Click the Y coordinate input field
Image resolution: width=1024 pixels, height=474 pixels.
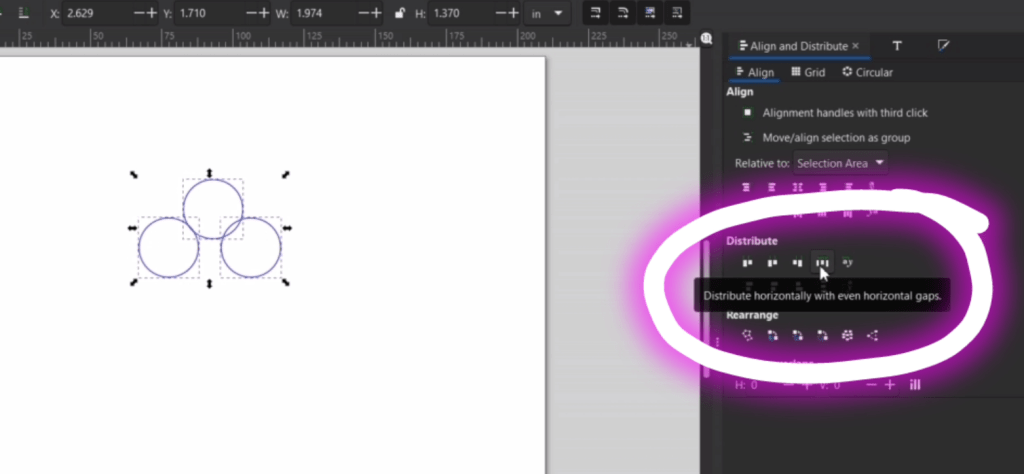208,13
